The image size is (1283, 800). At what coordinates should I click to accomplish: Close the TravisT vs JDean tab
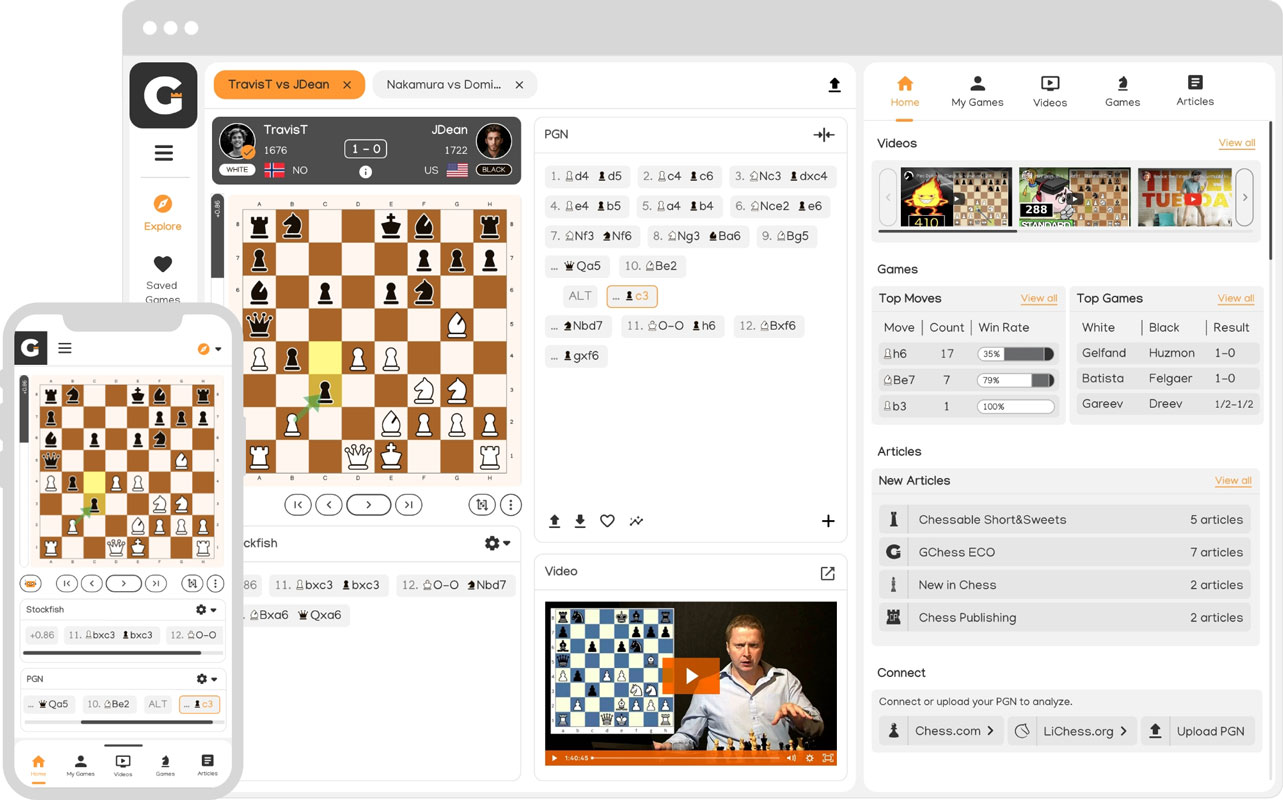[347, 85]
